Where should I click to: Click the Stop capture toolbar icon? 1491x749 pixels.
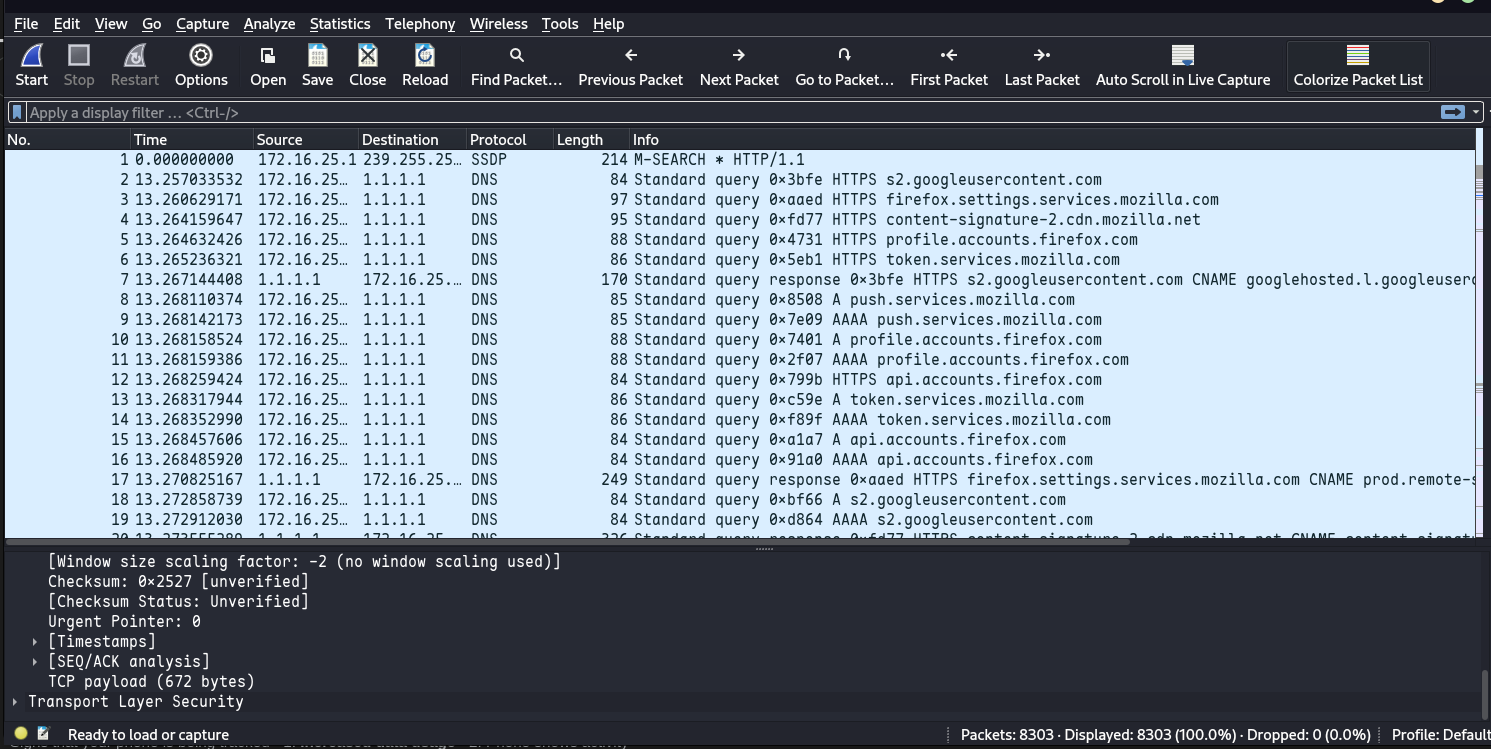79,65
